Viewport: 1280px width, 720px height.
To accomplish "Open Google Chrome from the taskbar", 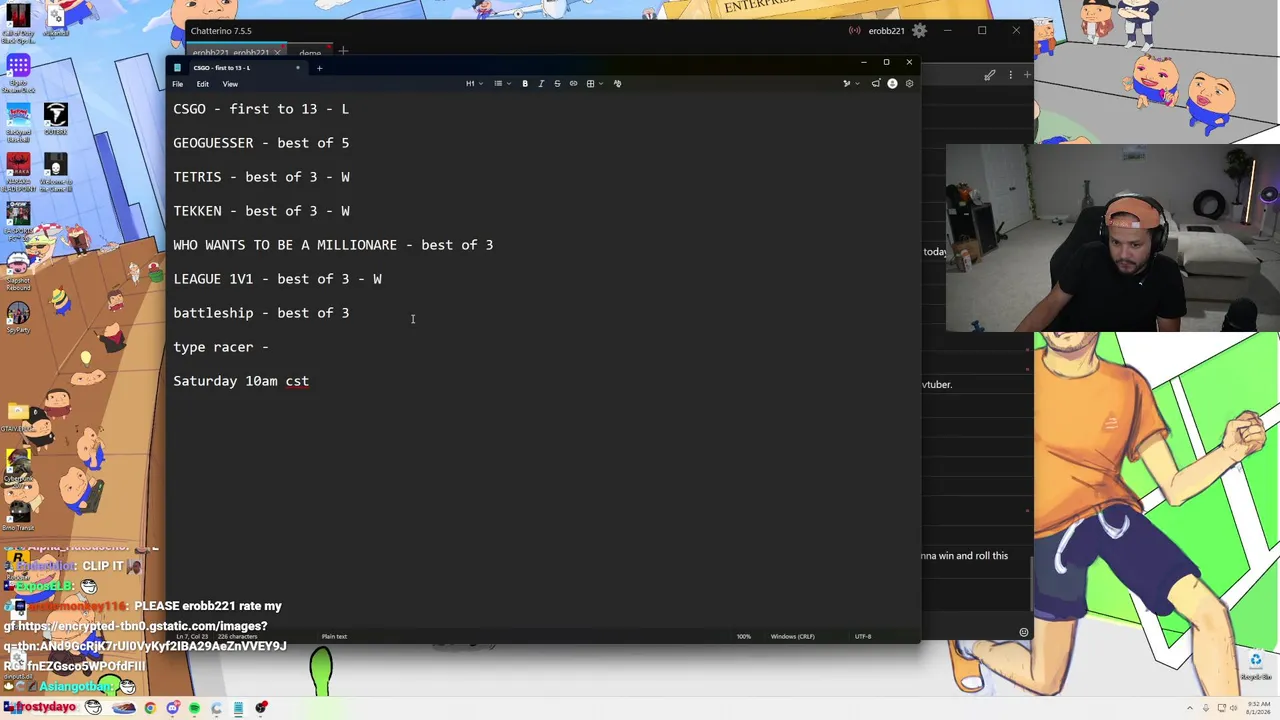I will [150, 708].
